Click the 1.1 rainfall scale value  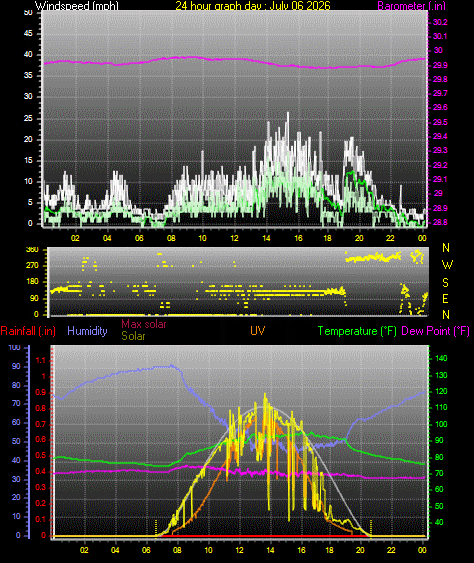[x=41, y=360]
